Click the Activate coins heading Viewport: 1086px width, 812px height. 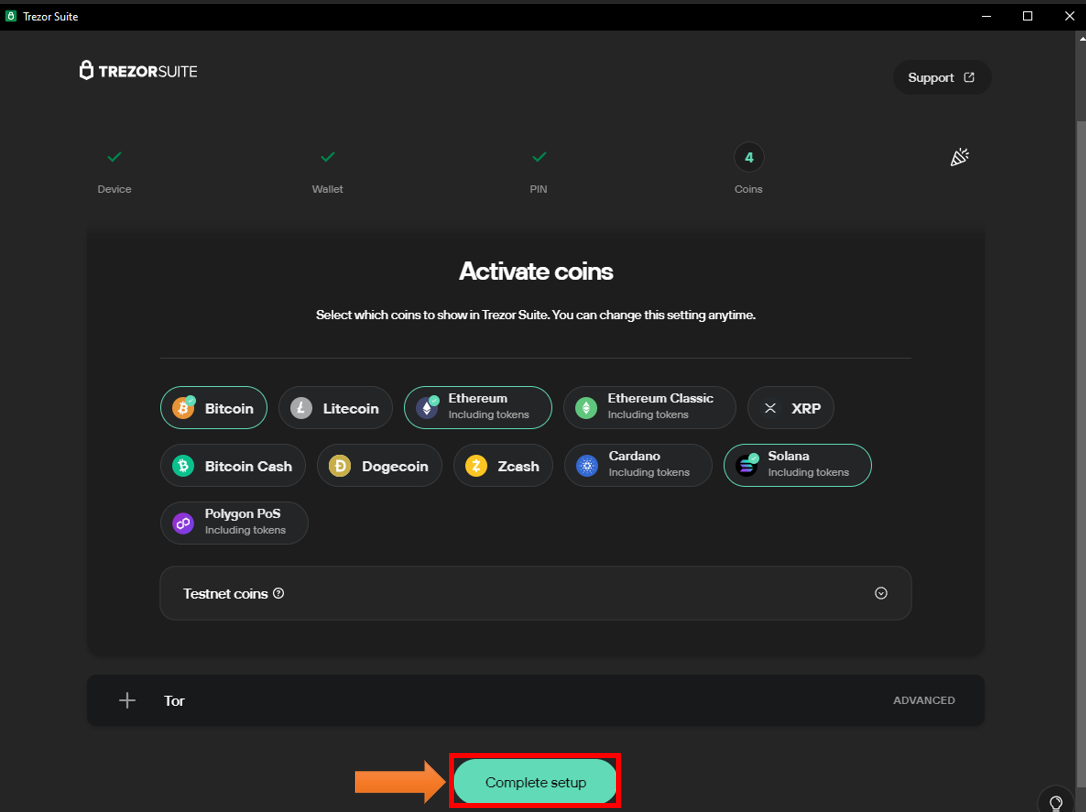coord(535,271)
